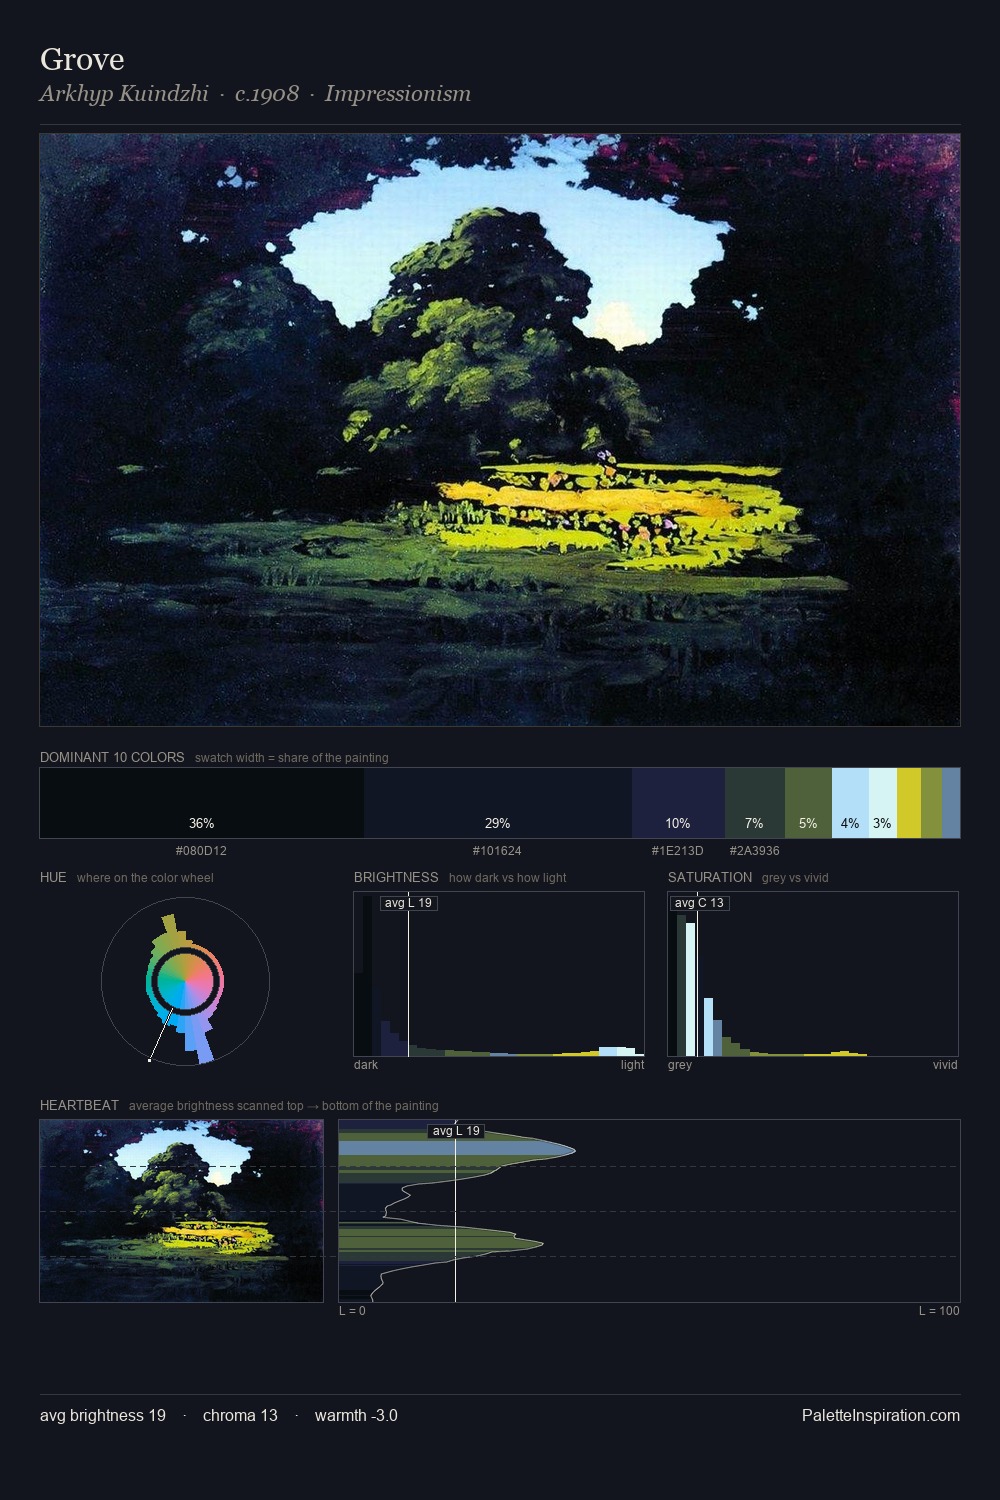Click the saturation histogram chart

tap(813, 974)
